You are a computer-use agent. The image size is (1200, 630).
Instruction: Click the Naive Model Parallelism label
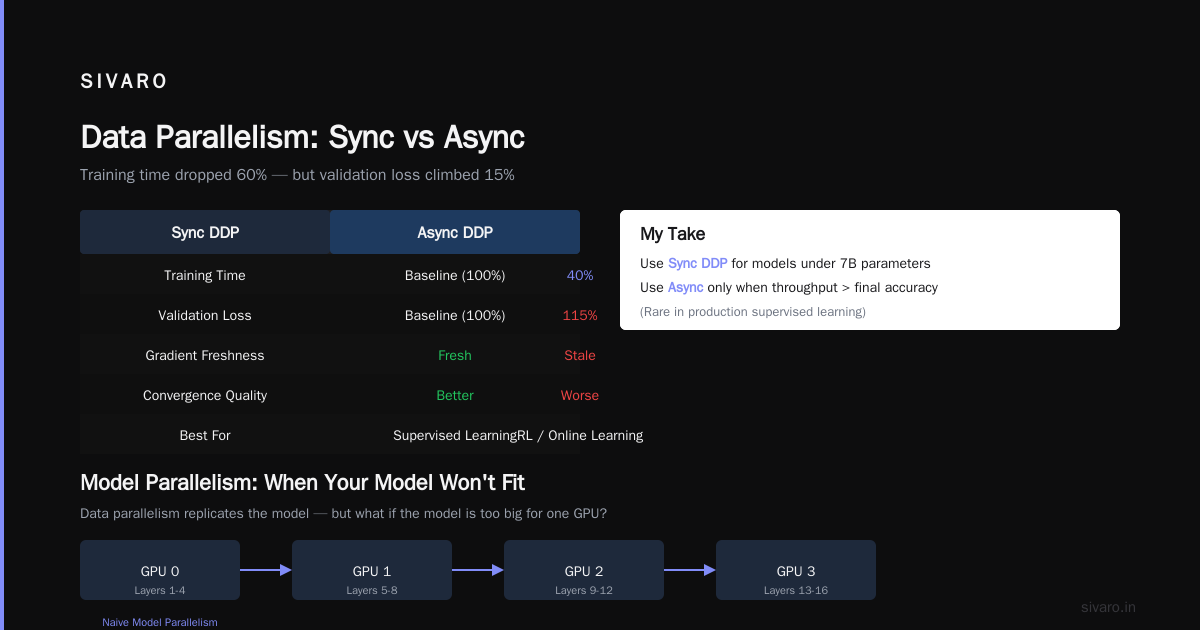160,622
